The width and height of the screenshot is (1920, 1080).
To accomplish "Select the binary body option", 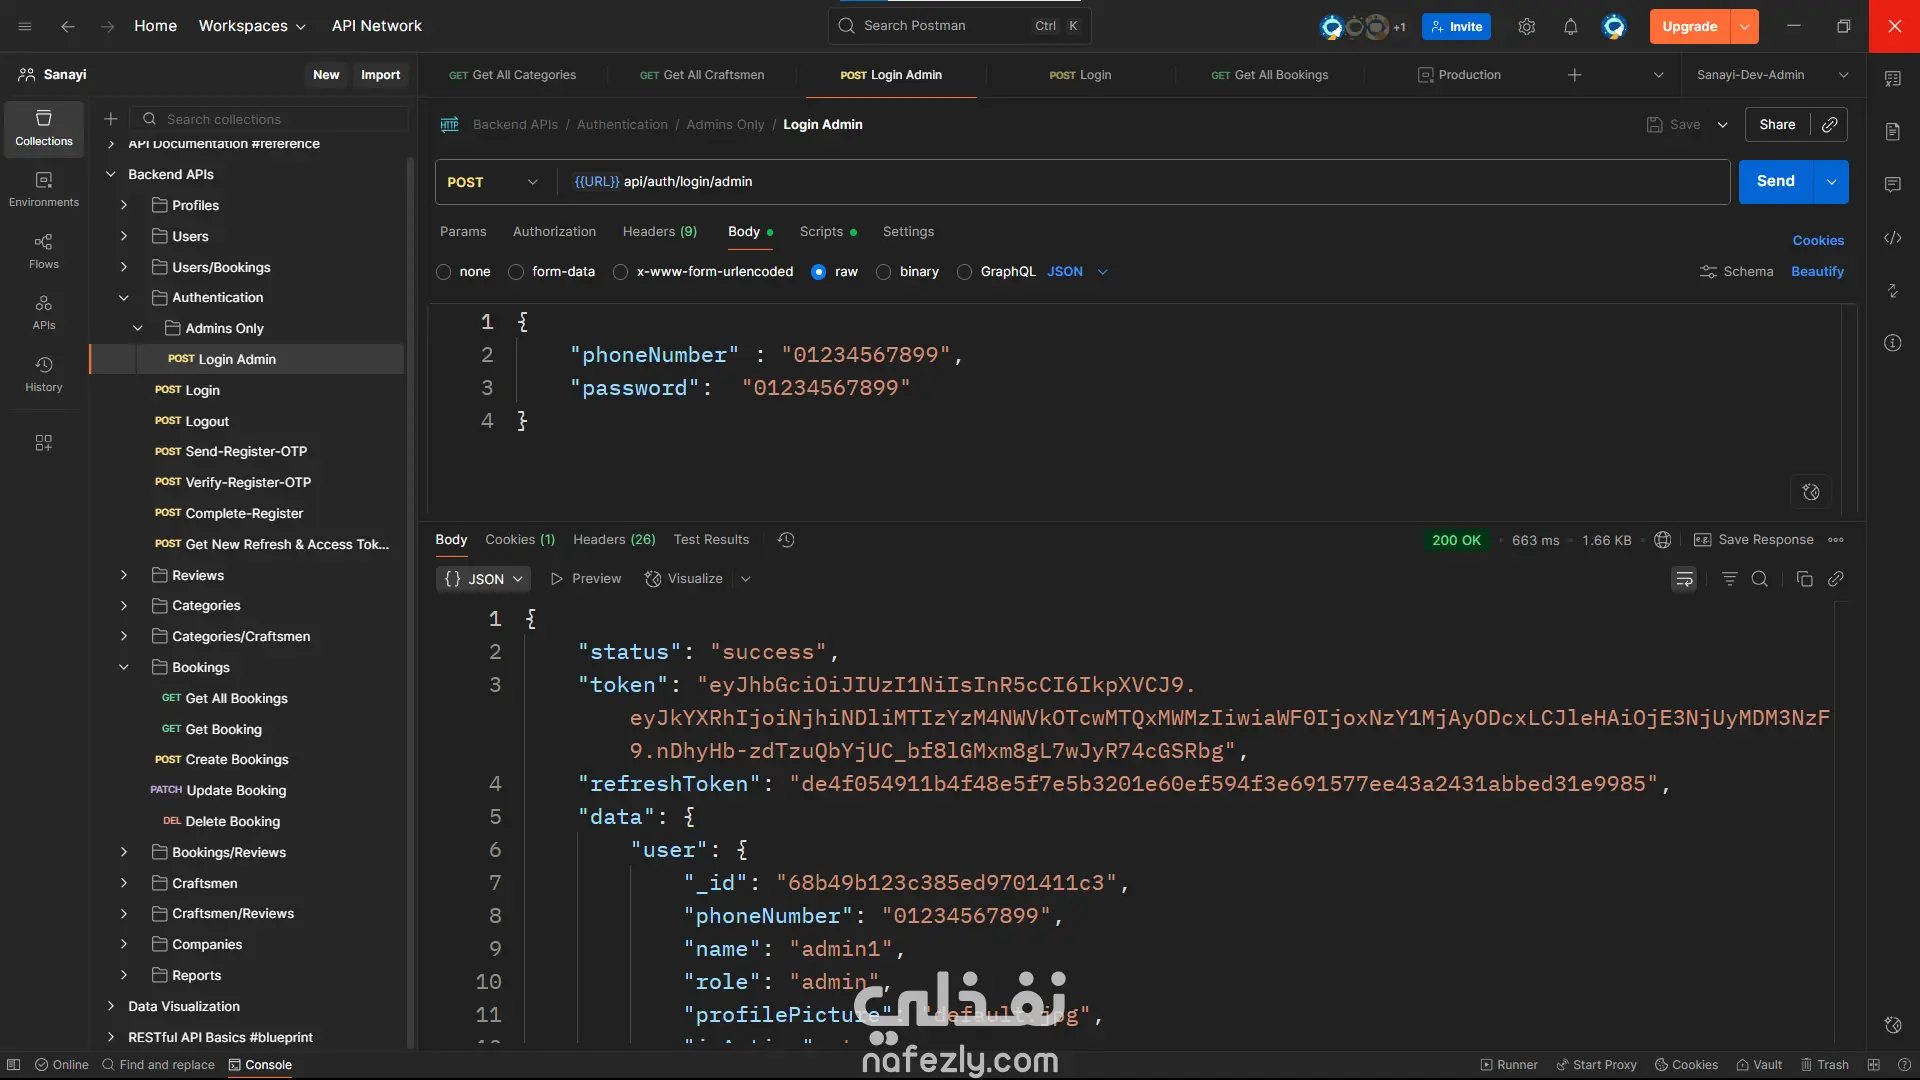I will 883,272.
